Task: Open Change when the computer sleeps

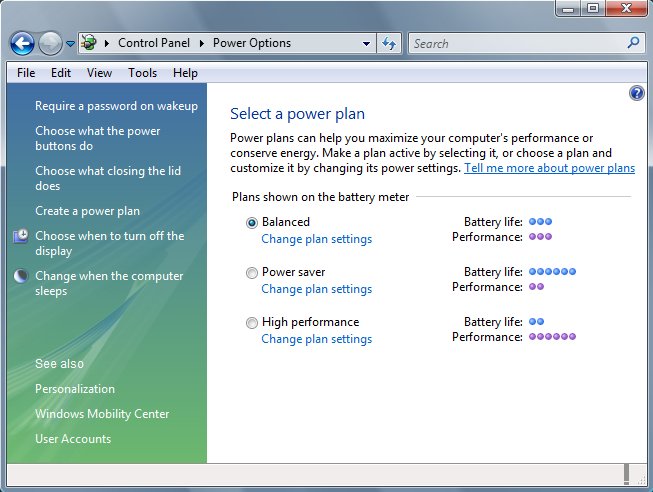Action: (x=109, y=283)
